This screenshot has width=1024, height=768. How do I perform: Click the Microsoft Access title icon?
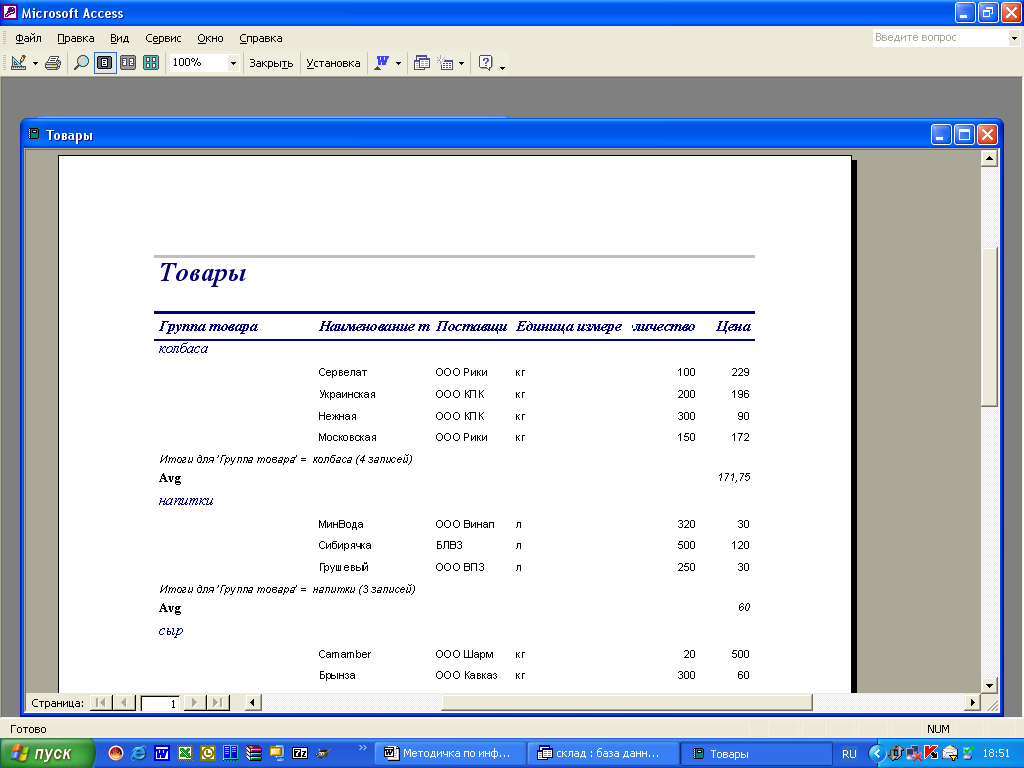10,12
